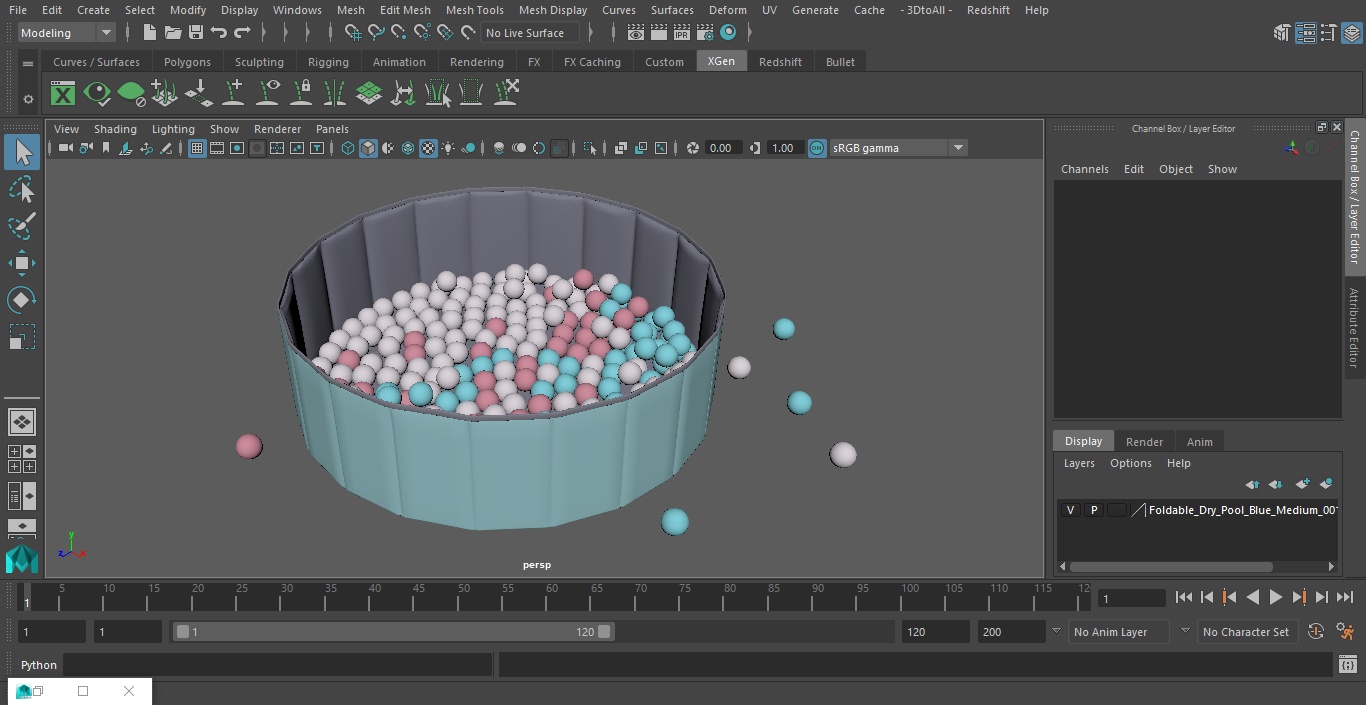Toggle the layer V visibility box

(1071, 510)
